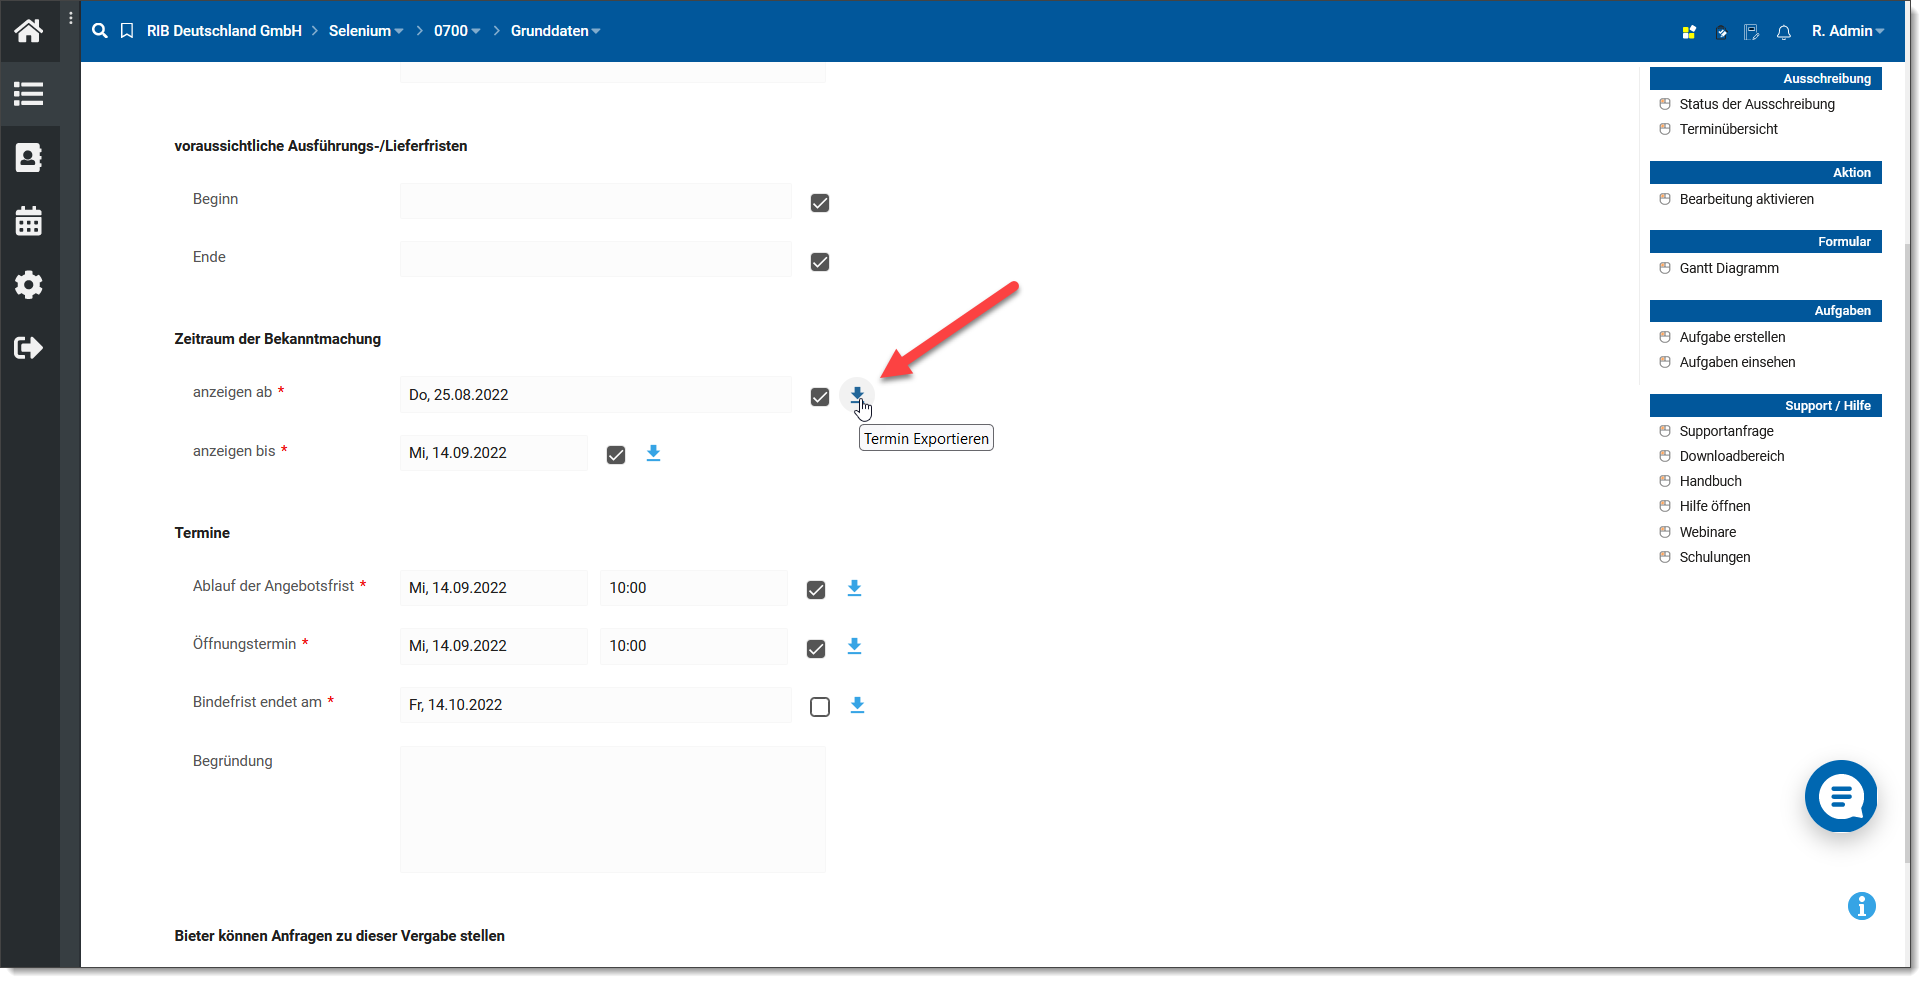Click the Aufgaben panel header
This screenshot has height=983, width=1926.
[x=1766, y=310]
